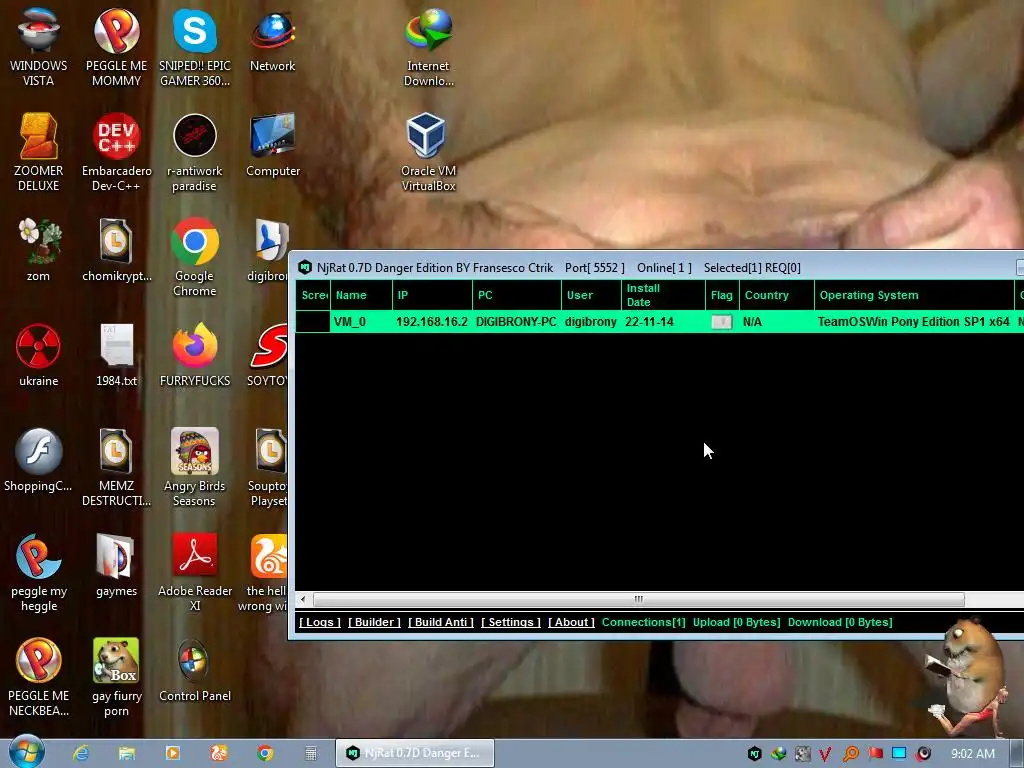Sort by the Country column header
The height and width of the screenshot is (768, 1024).
pos(776,295)
